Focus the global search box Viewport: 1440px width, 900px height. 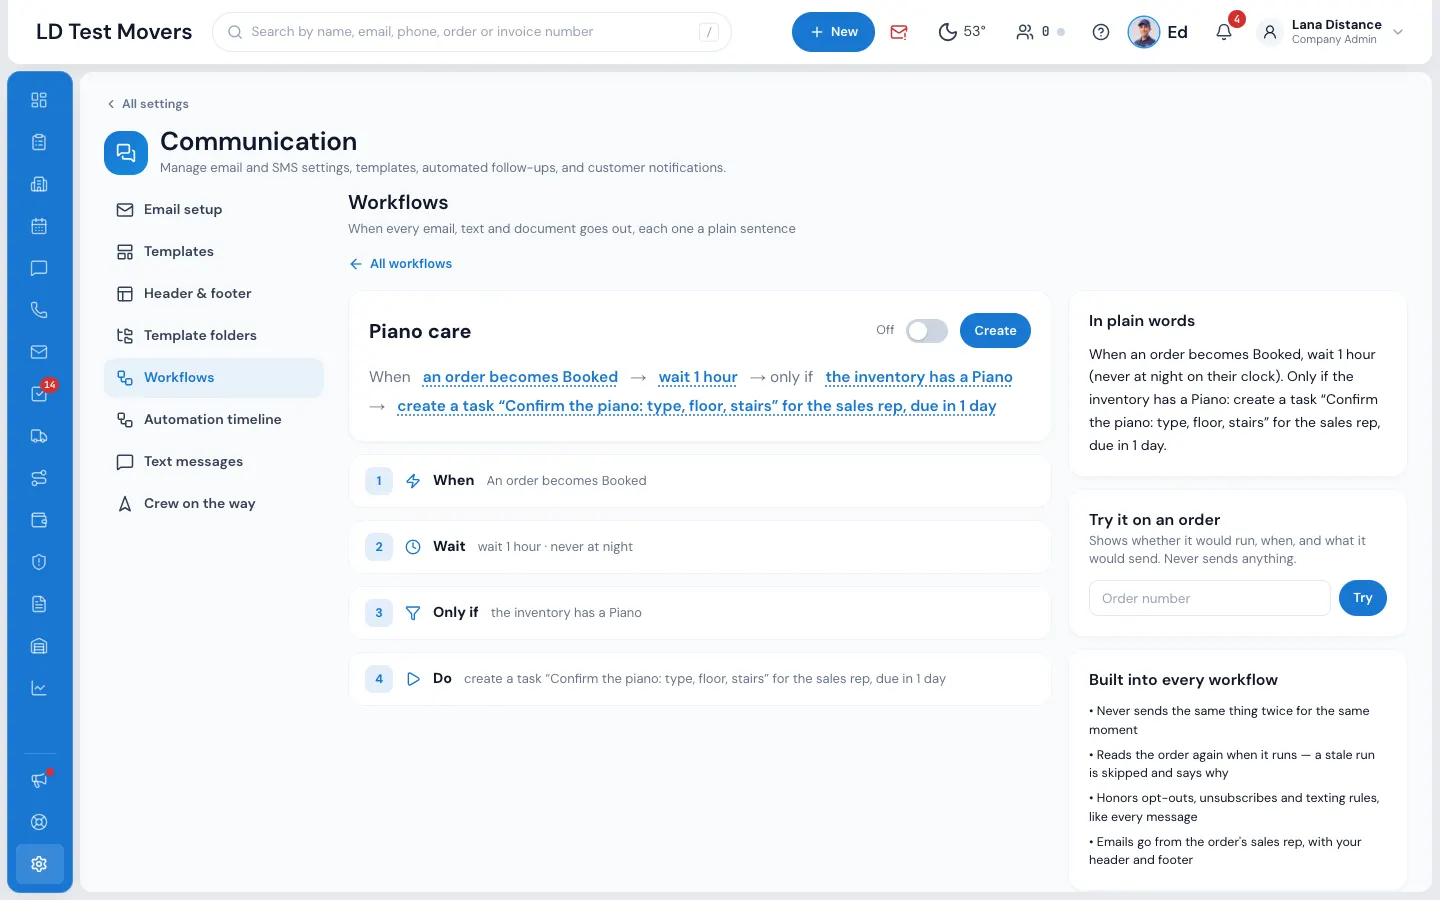[x=472, y=32]
